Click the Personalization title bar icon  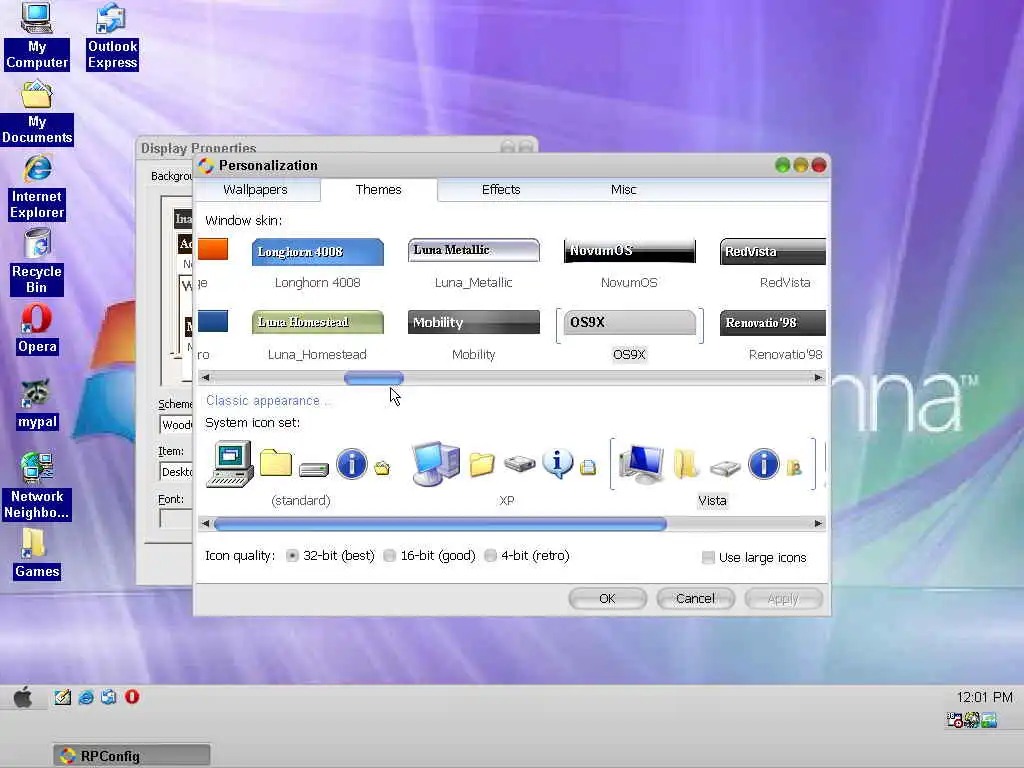(206, 166)
